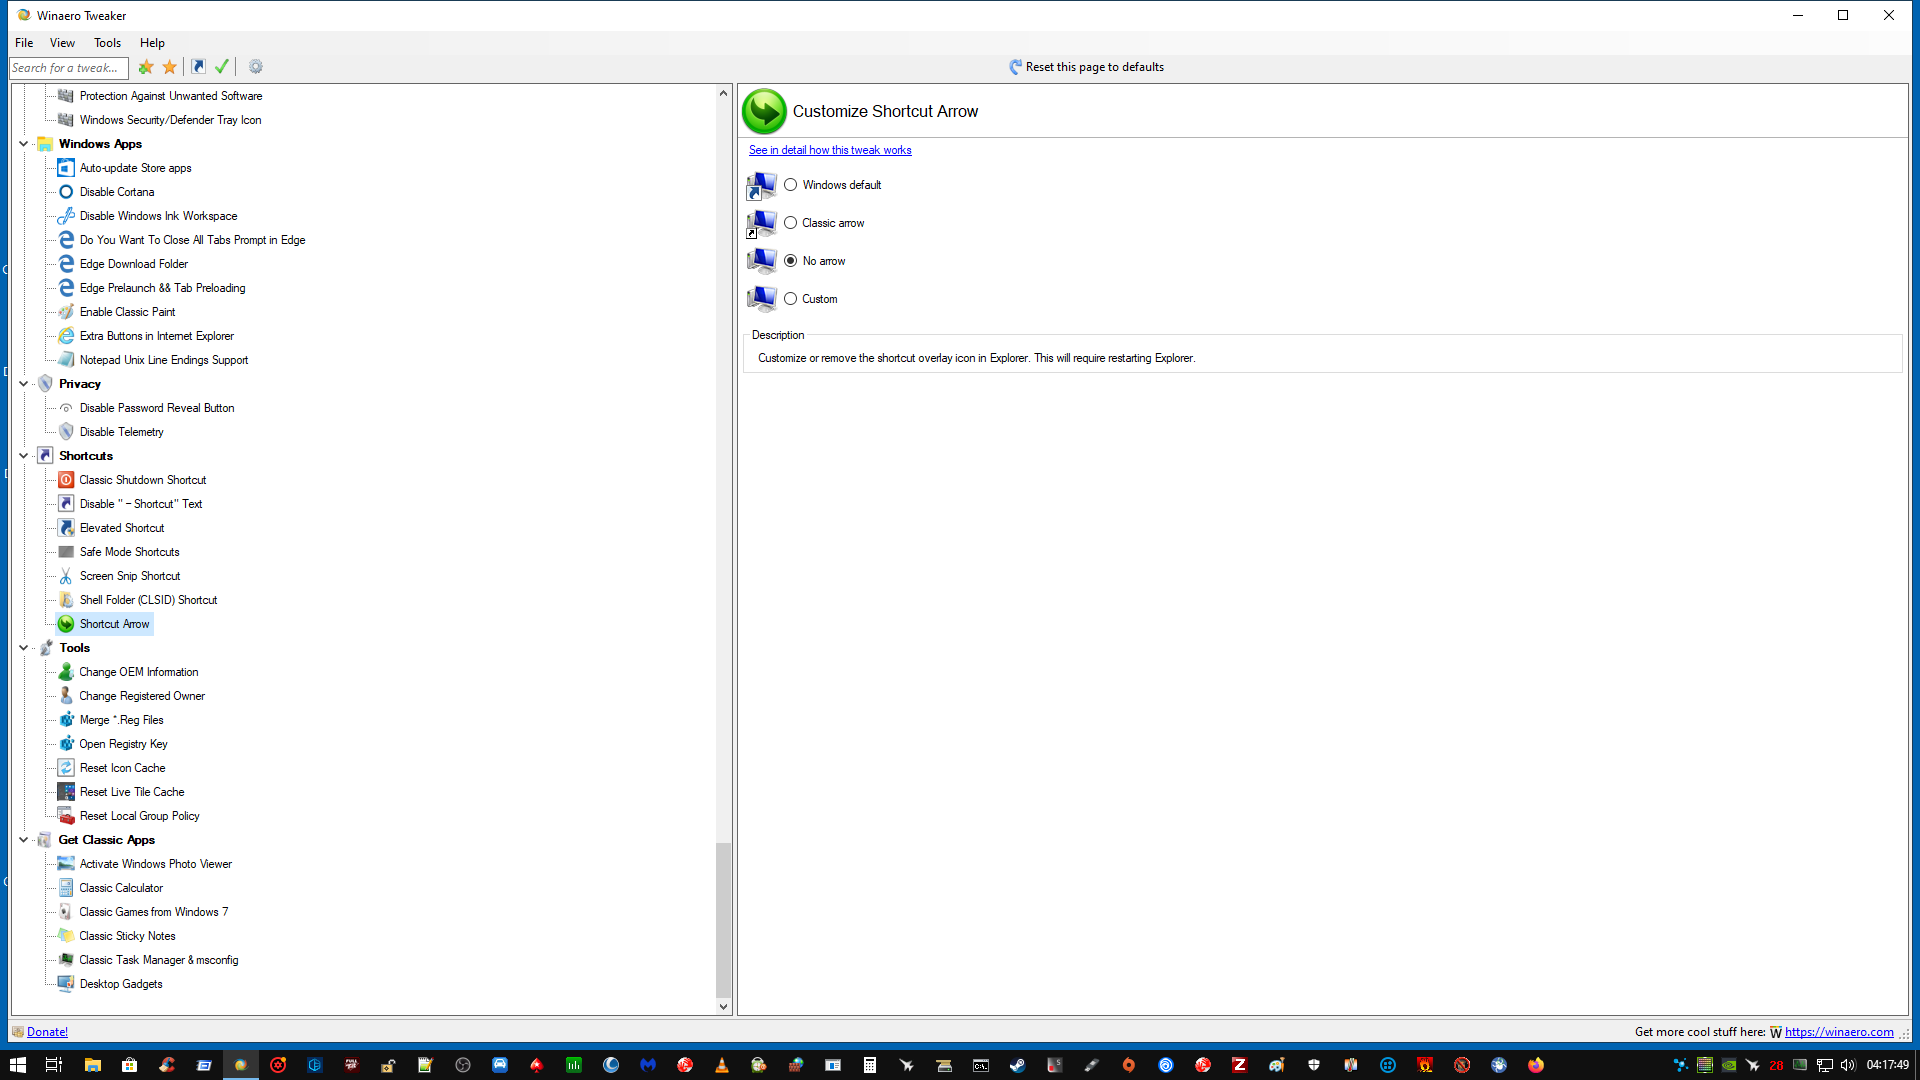Open settings via the gear toolbar icon
The width and height of the screenshot is (1920, 1080).
pyautogui.click(x=256, y=67)
